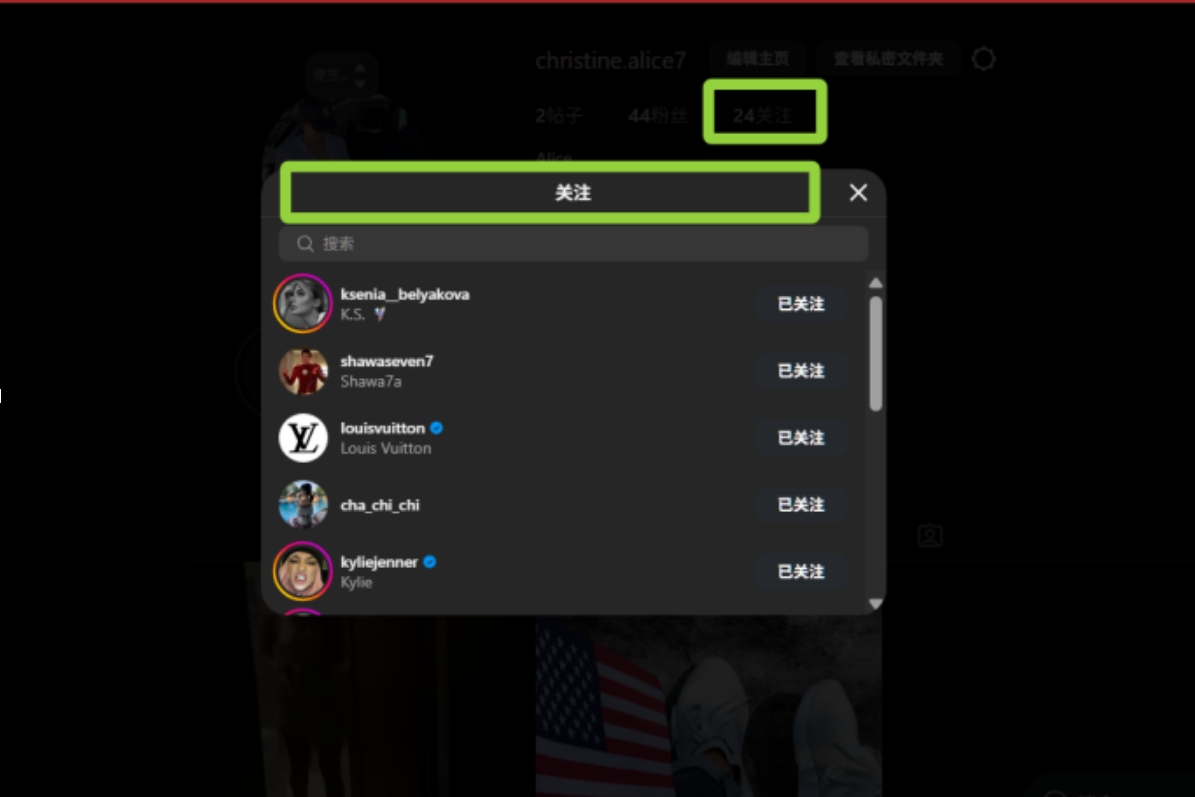Open ksenia_belyakova's profile avatar

(x=303, y=303)
